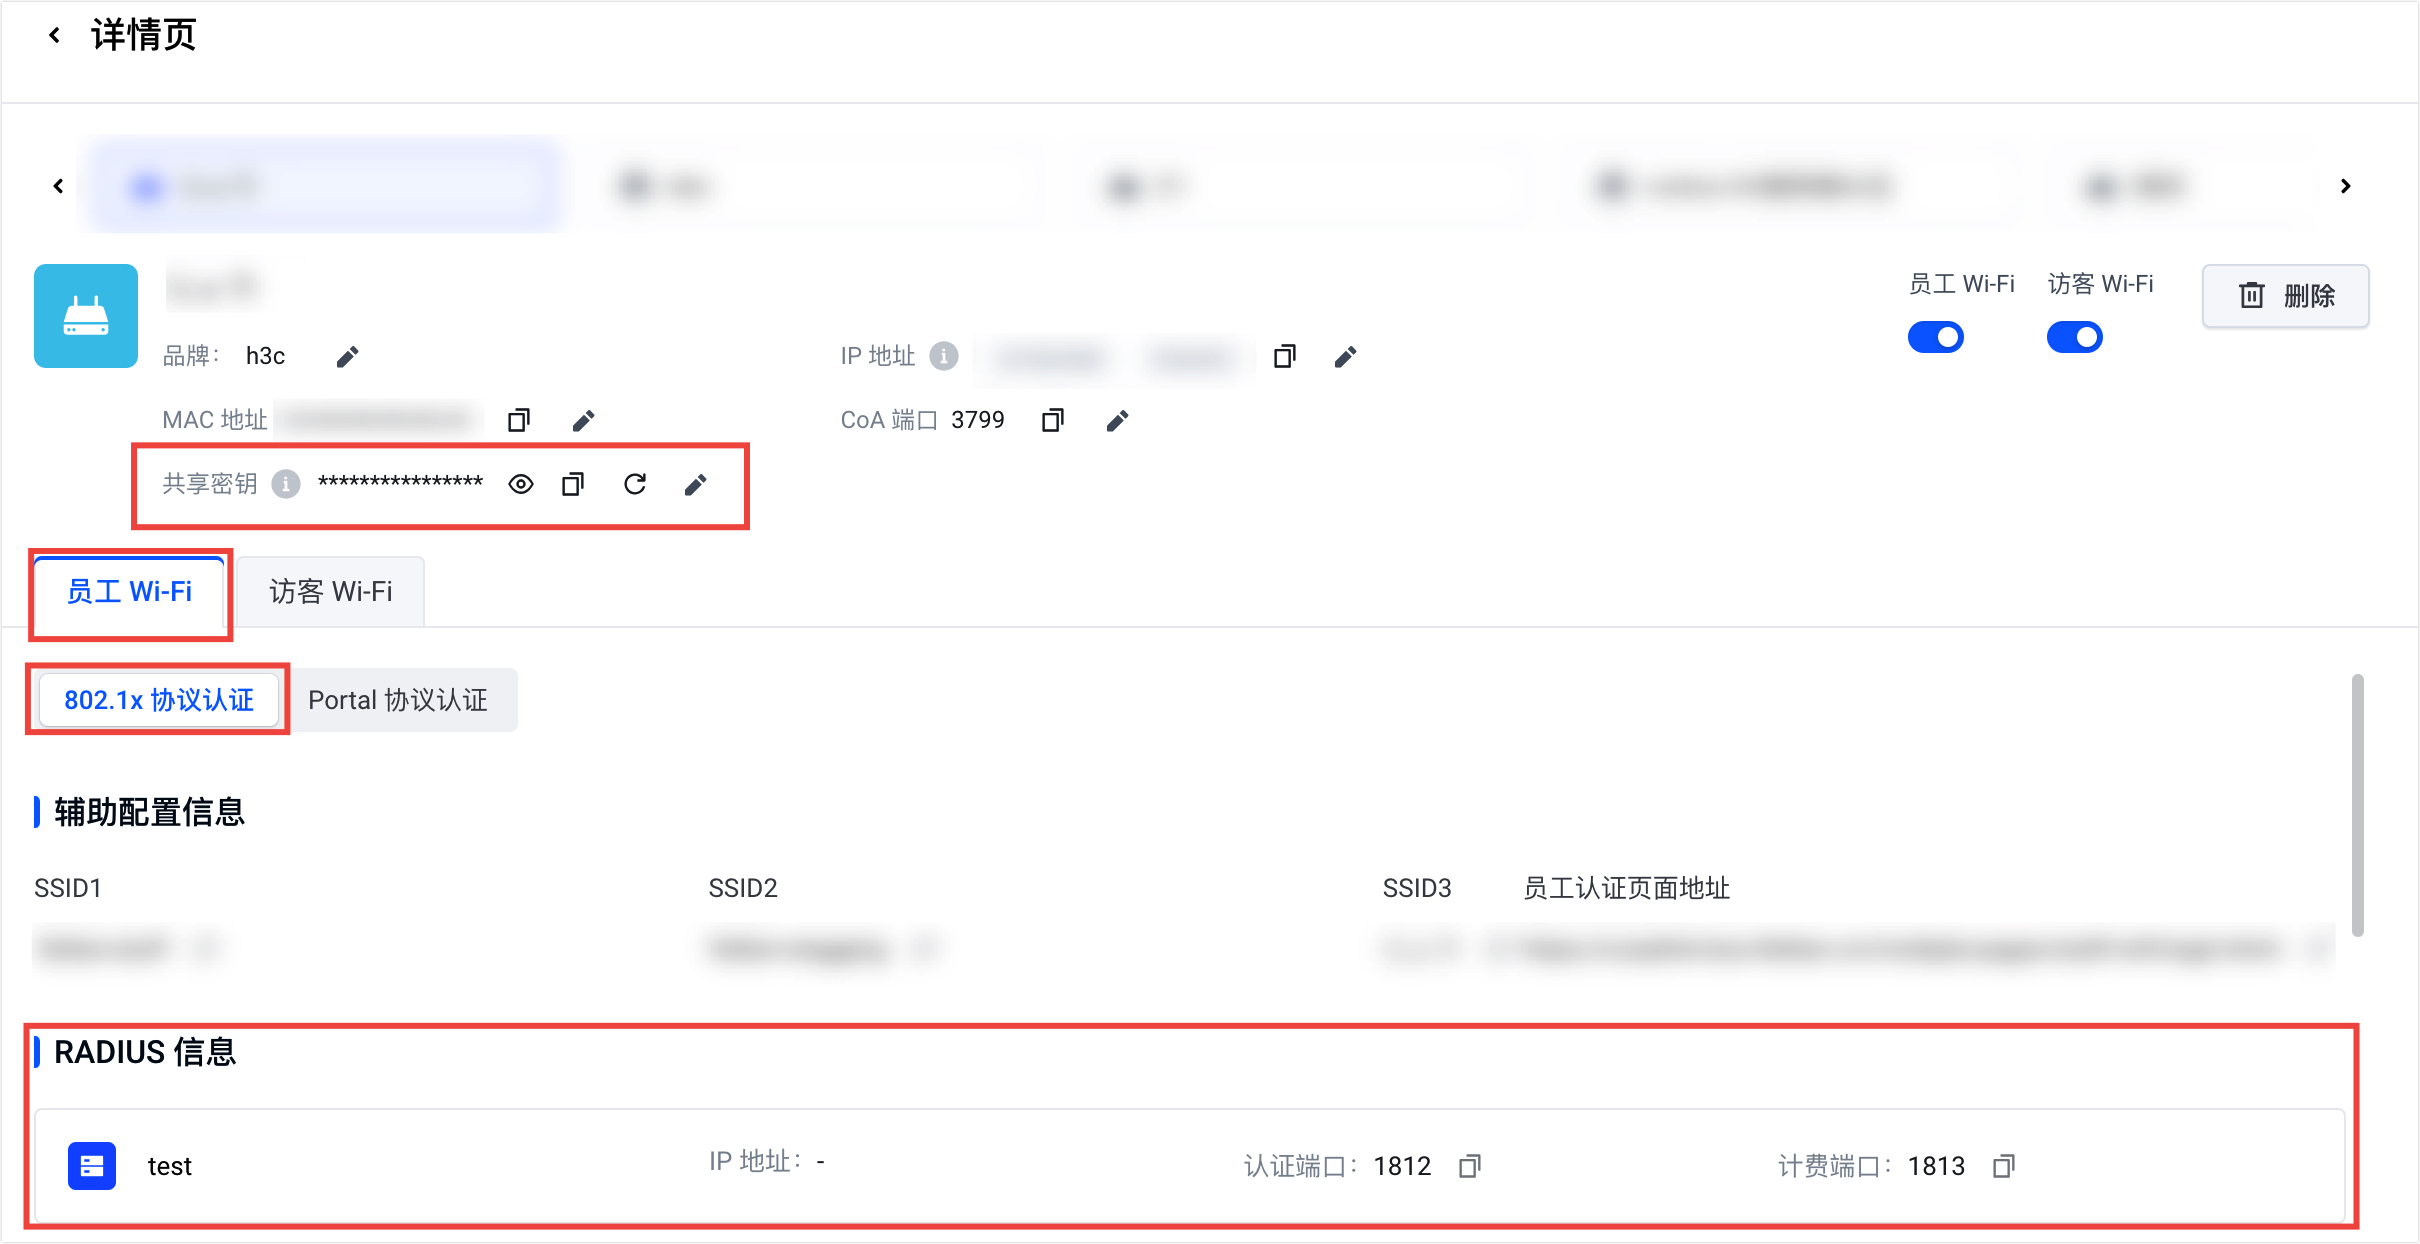Reveal the 共享密钥 with eye icon
This screenshot has height=1244, width=2420.
coord(521,485)
